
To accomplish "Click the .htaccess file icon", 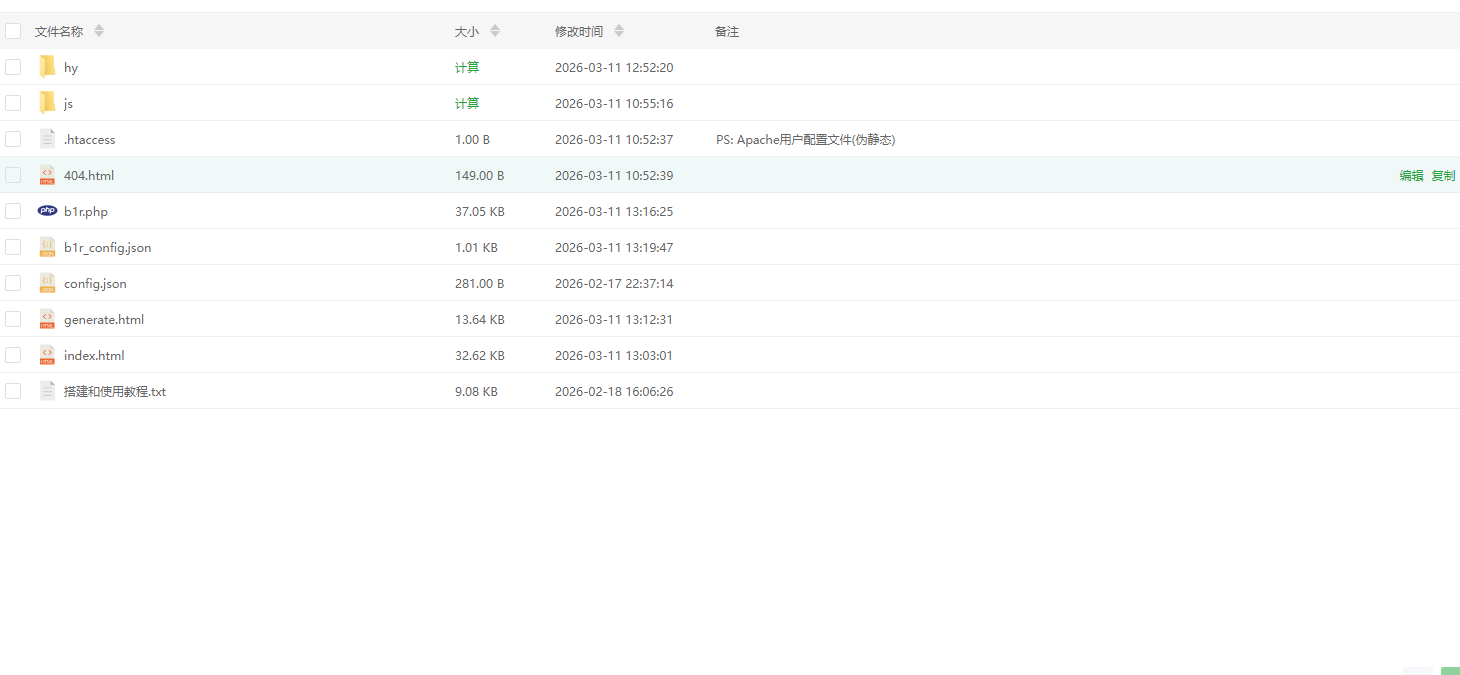I will pos(47,139).
